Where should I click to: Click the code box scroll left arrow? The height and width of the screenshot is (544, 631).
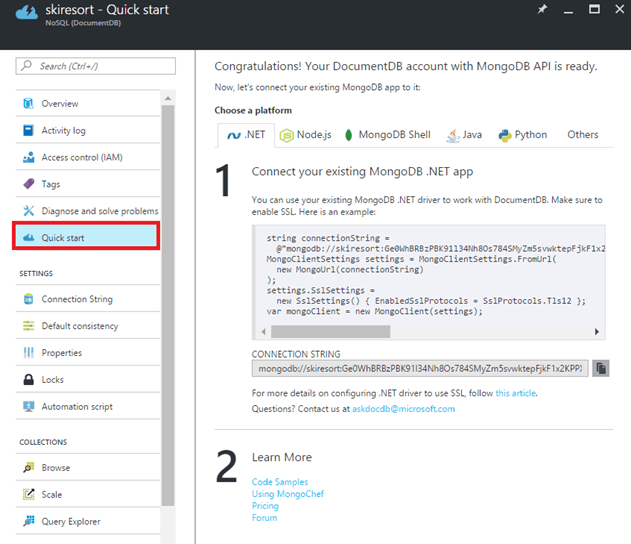click(263, 332)
